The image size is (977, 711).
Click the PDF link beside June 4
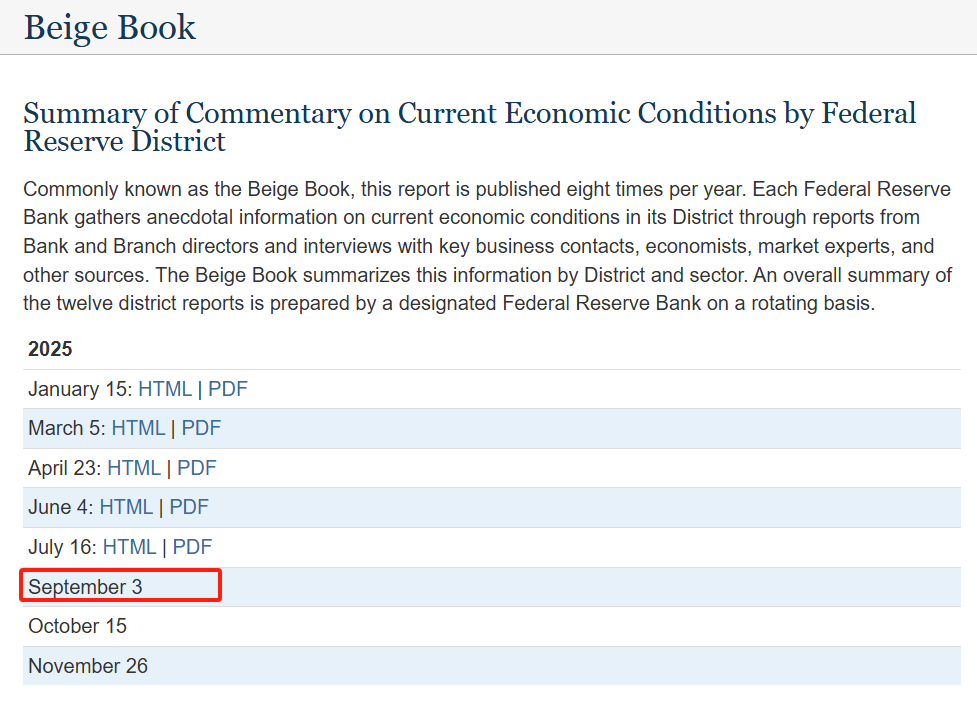(189, 507)
